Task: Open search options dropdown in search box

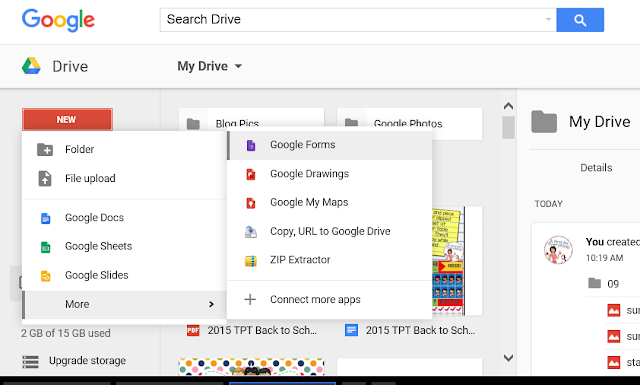Action: [x=548, y=19]
